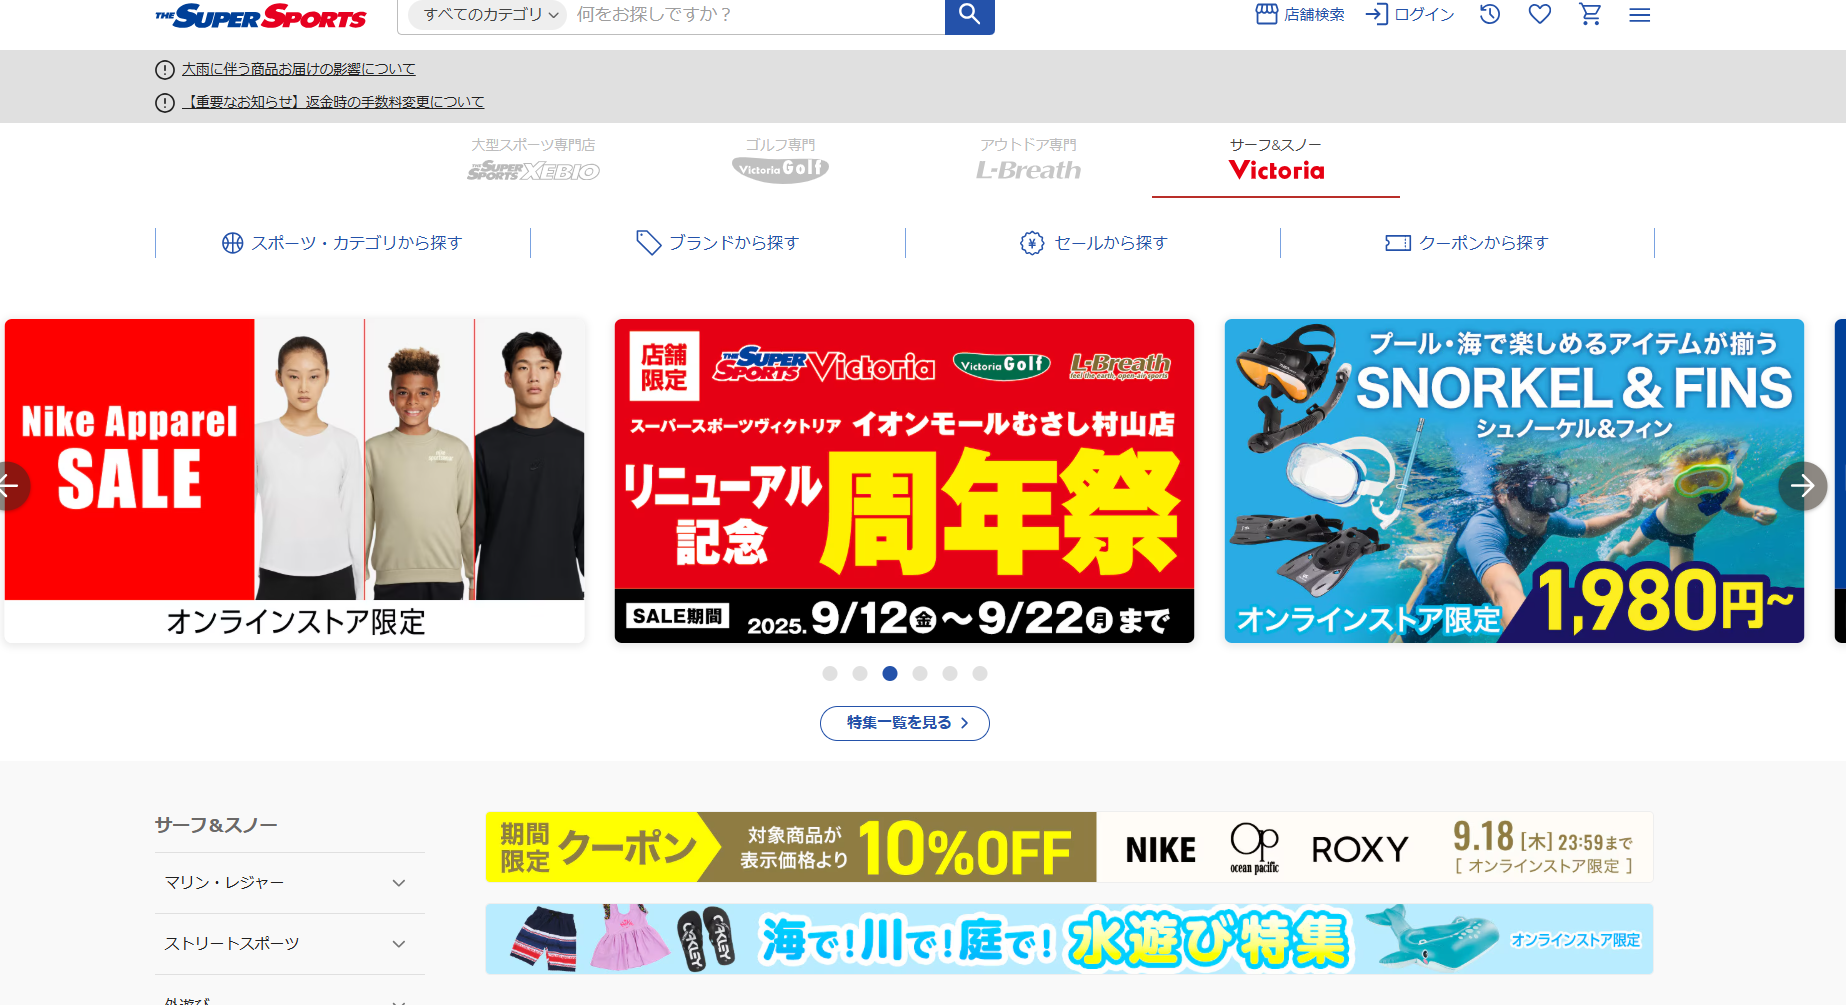Open the リニューアル記念 周年祭 banner
The image size is (1846, 1005).
(904, 481)
